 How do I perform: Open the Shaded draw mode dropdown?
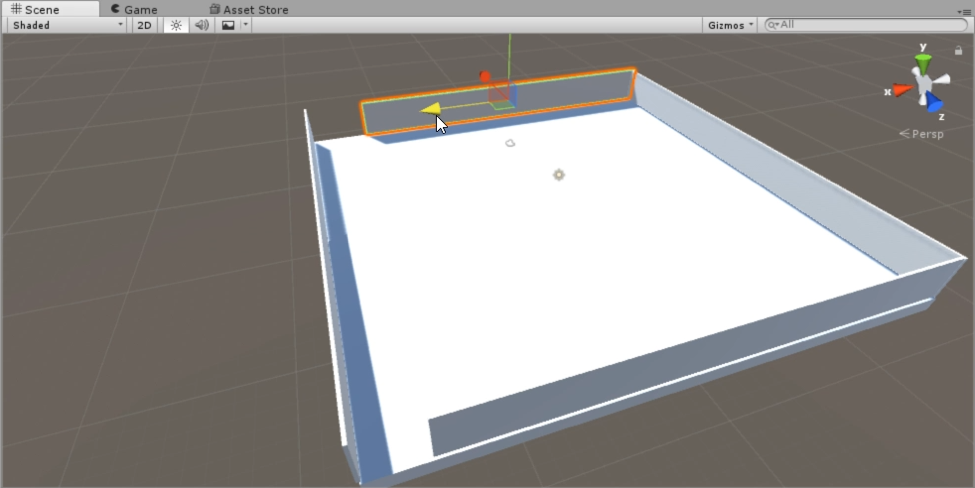pos(67,25)
